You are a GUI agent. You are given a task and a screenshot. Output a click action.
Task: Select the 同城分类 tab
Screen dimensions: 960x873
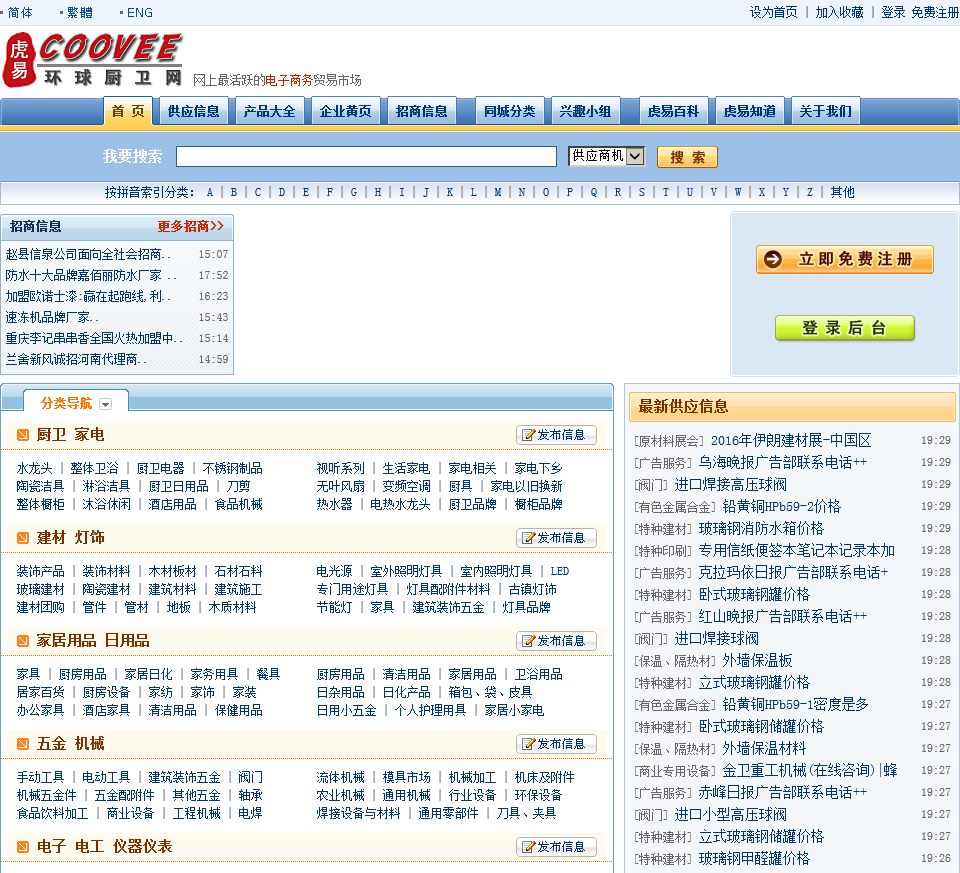(509, 111)
